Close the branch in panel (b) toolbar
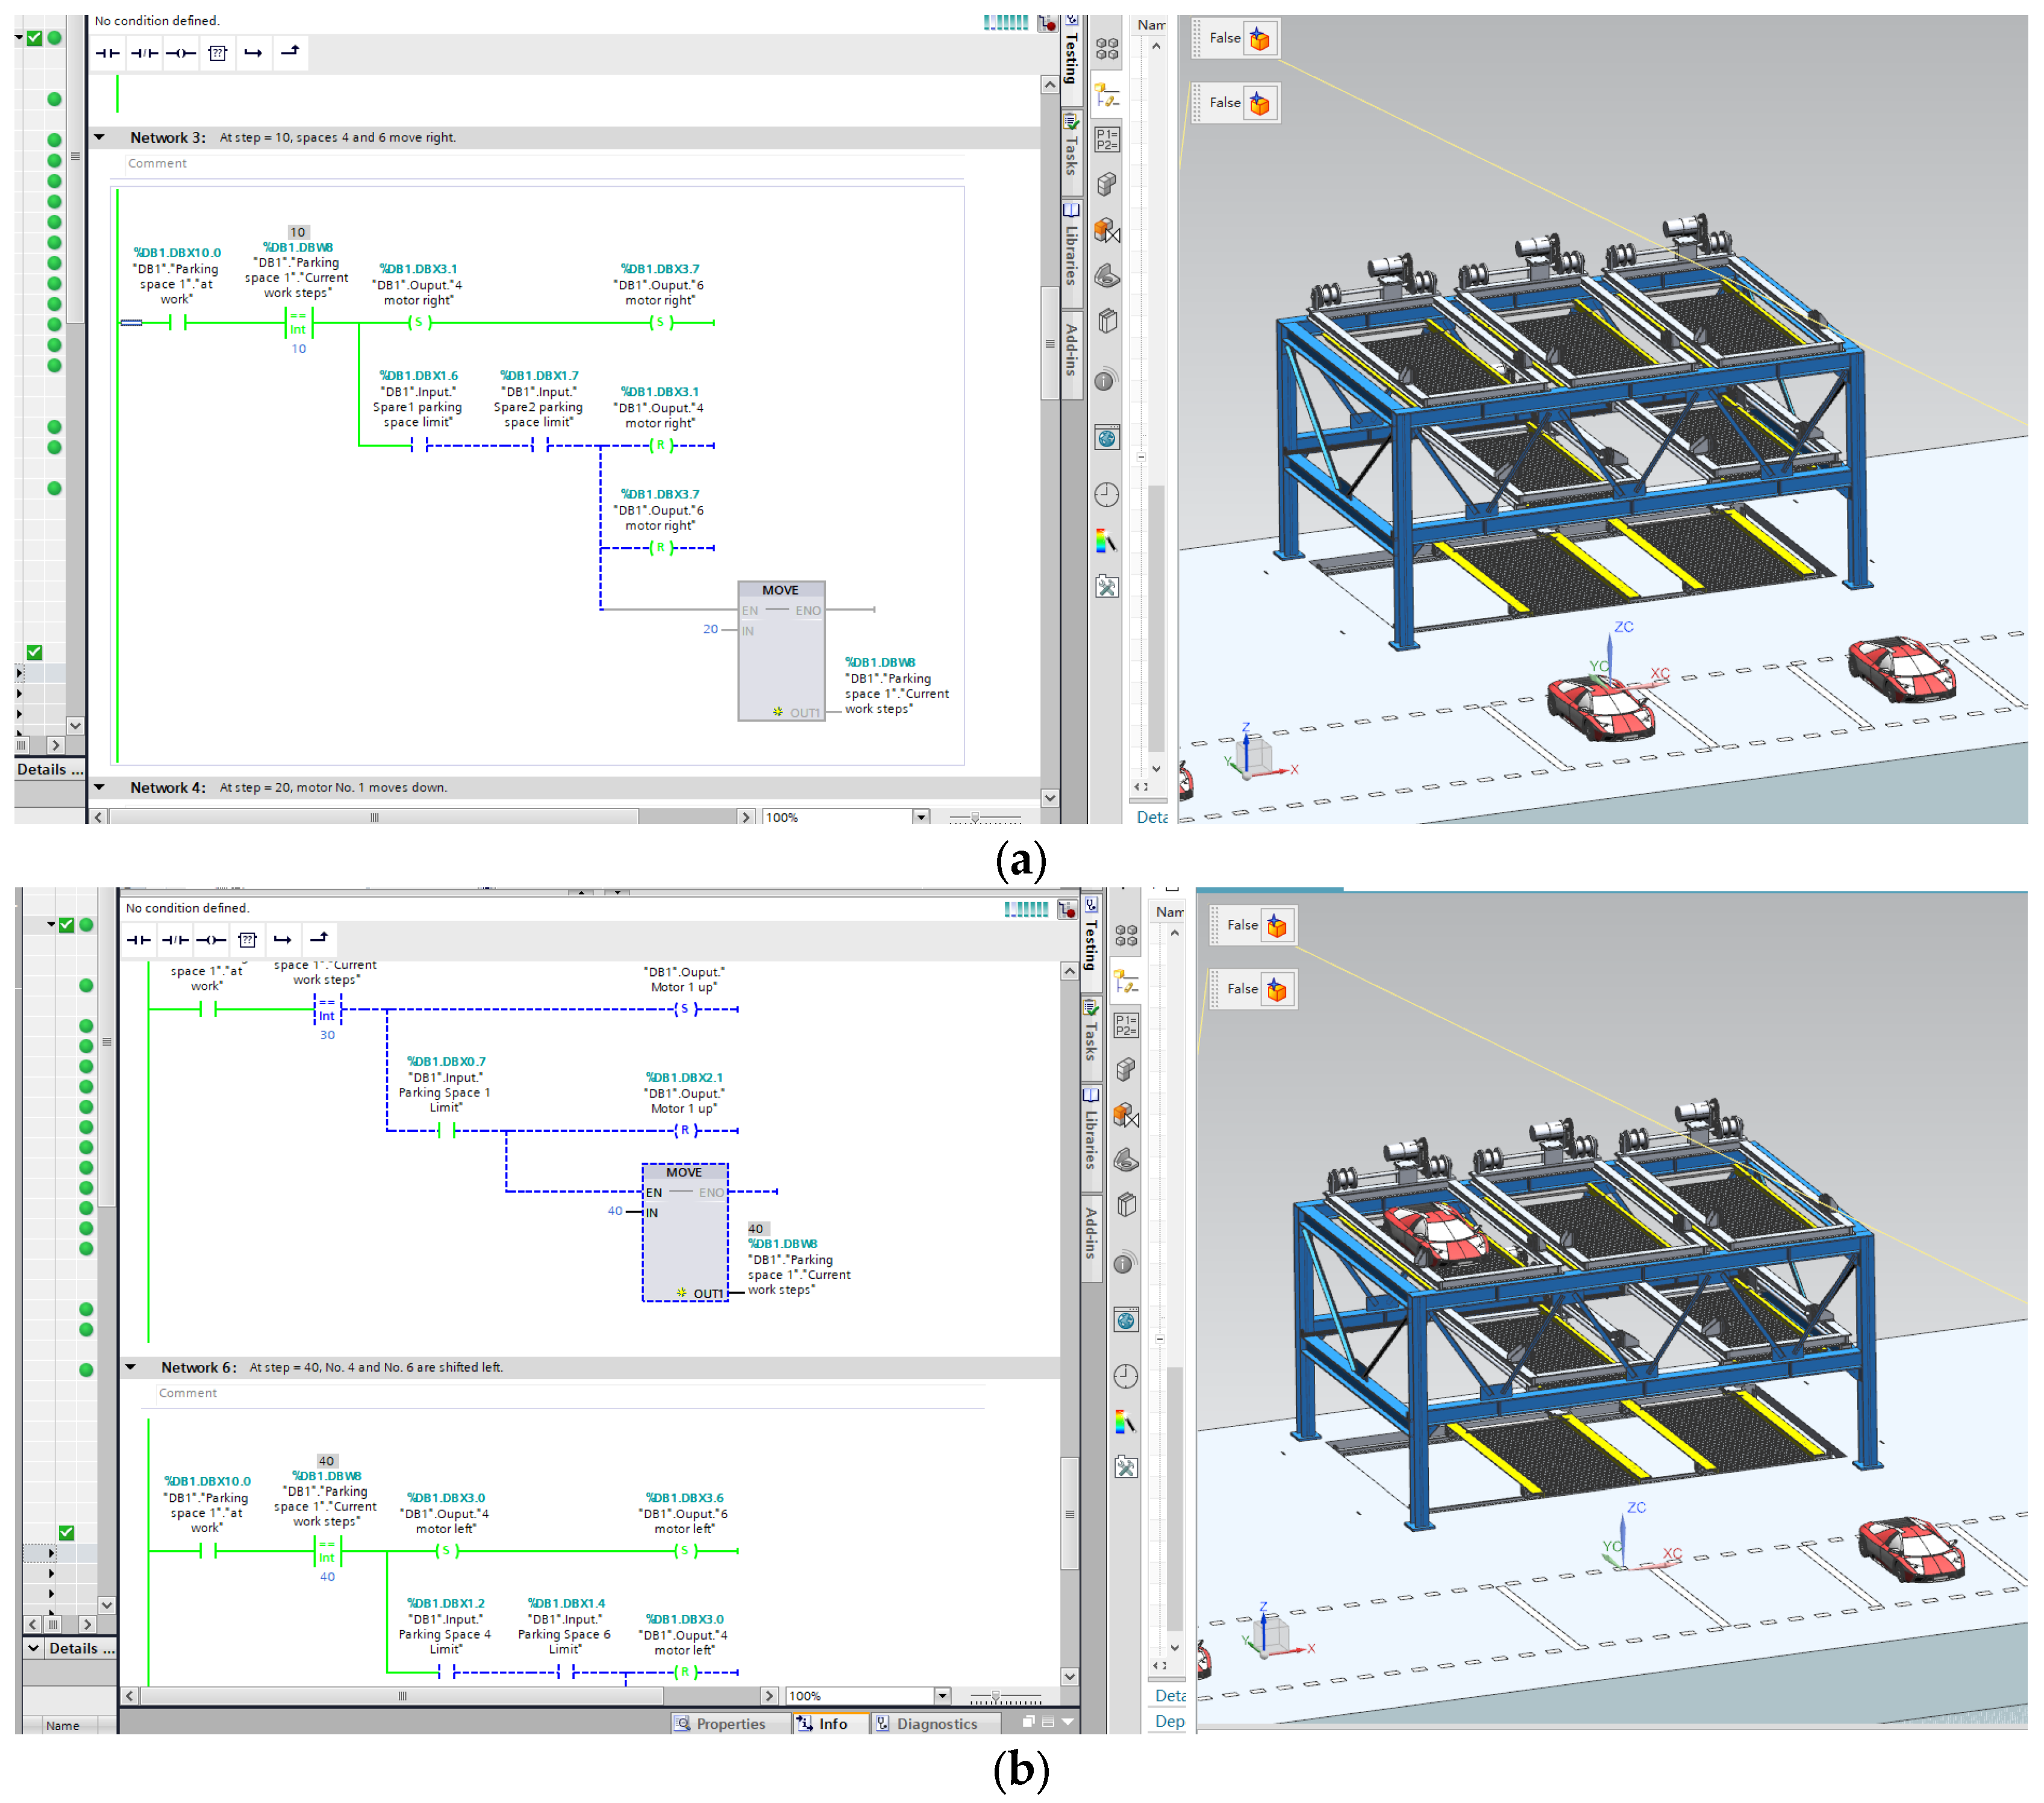Viewport: 2044px width, 1803px height. click(x=319, y=939)
